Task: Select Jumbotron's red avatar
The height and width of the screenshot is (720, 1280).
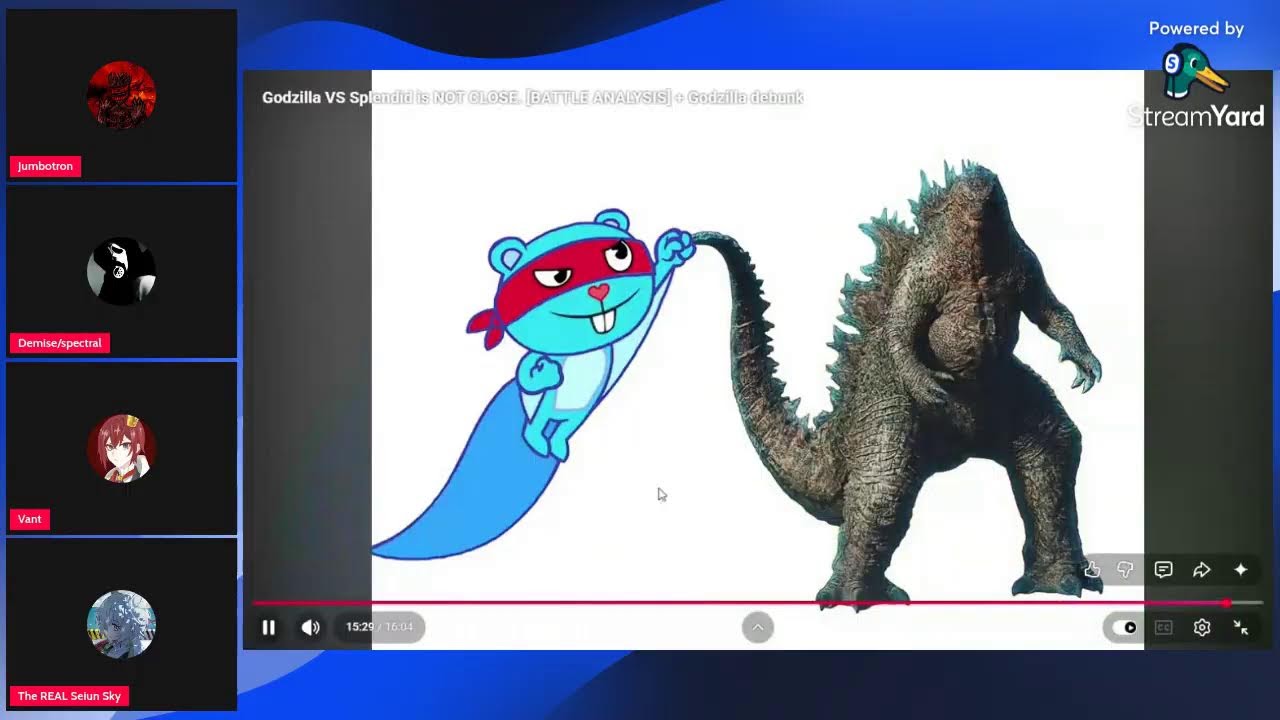Action: click(121, 95)
